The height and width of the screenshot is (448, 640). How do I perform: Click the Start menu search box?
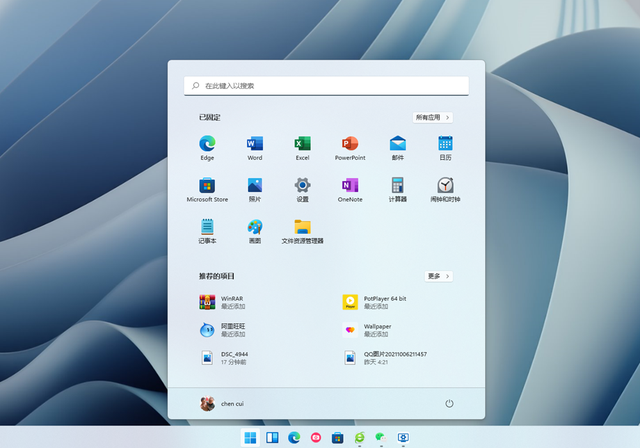326,86
